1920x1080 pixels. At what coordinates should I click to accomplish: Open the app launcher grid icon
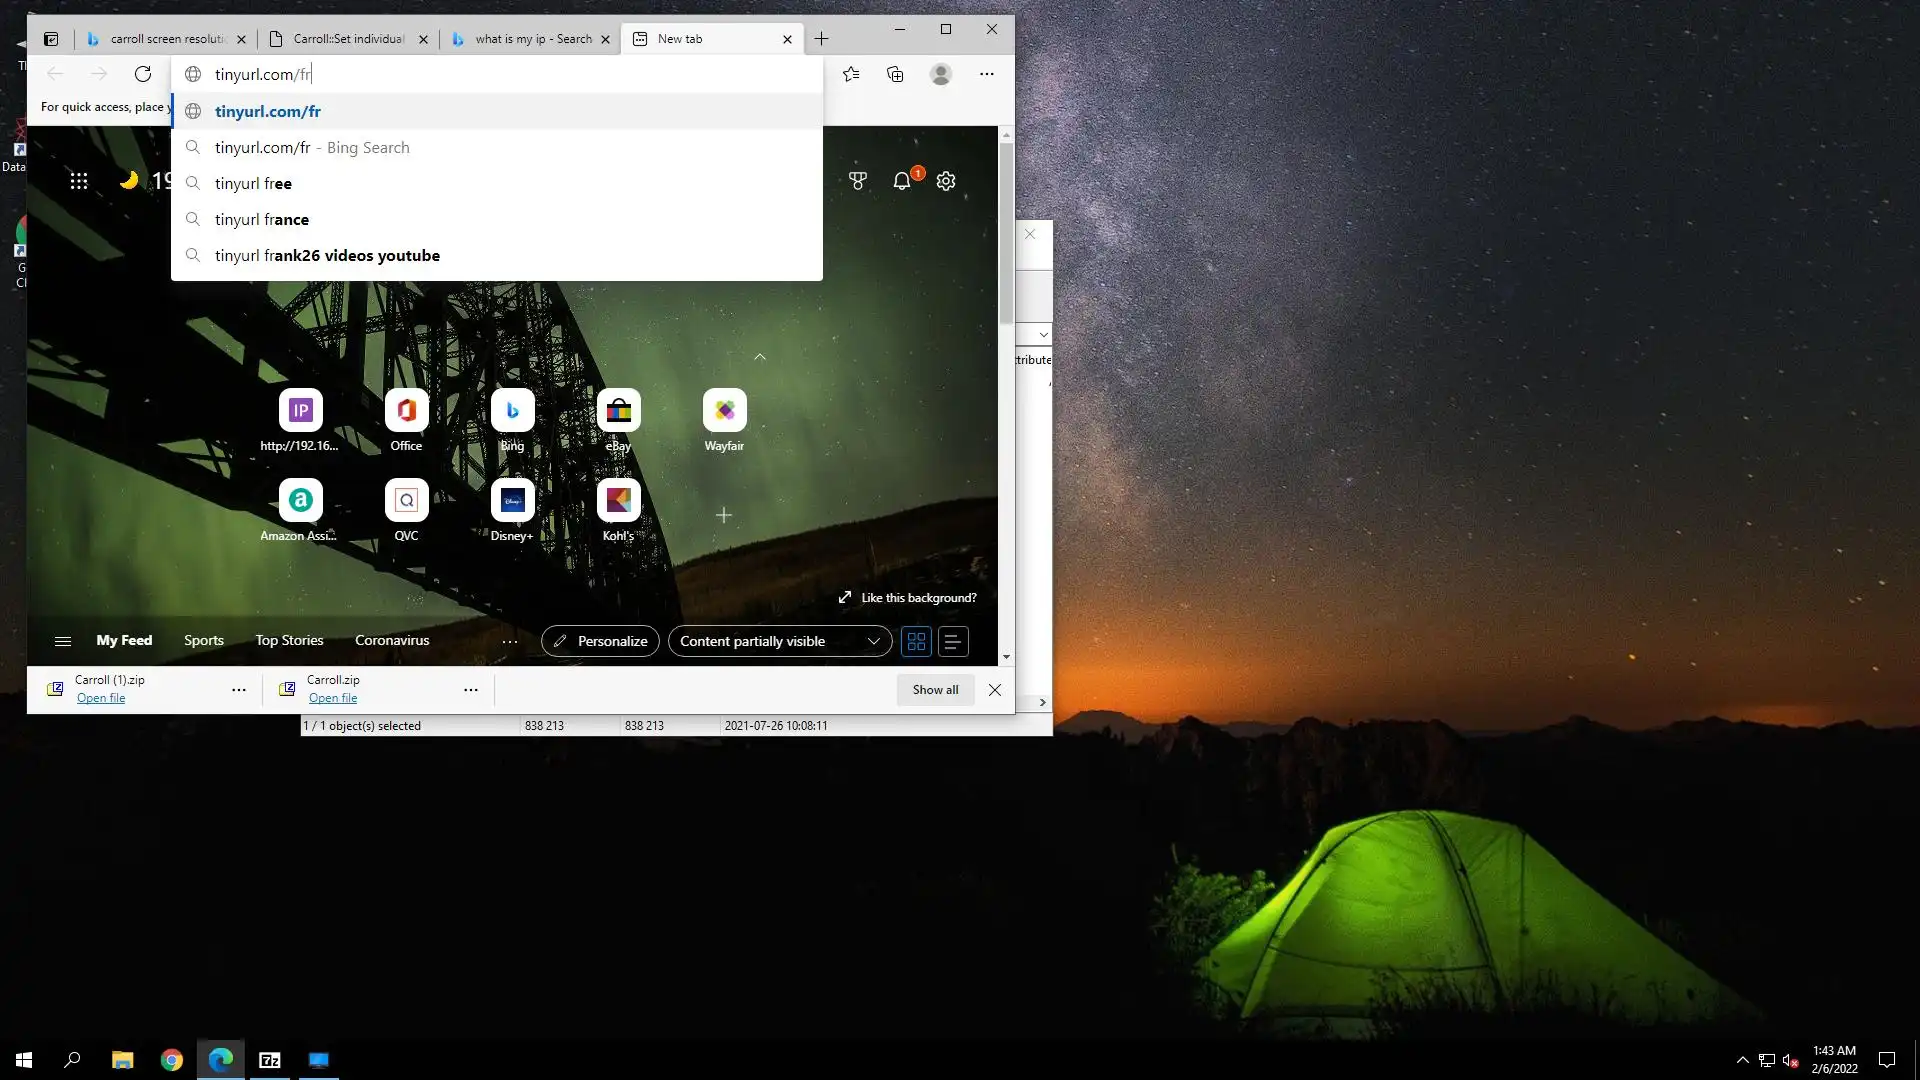(x=79, y=181)
